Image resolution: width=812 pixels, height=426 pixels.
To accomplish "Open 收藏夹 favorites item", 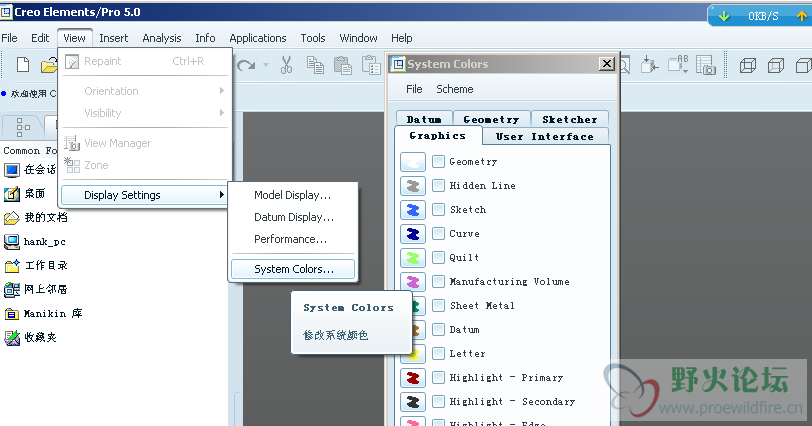I will [x=30, y=337].
